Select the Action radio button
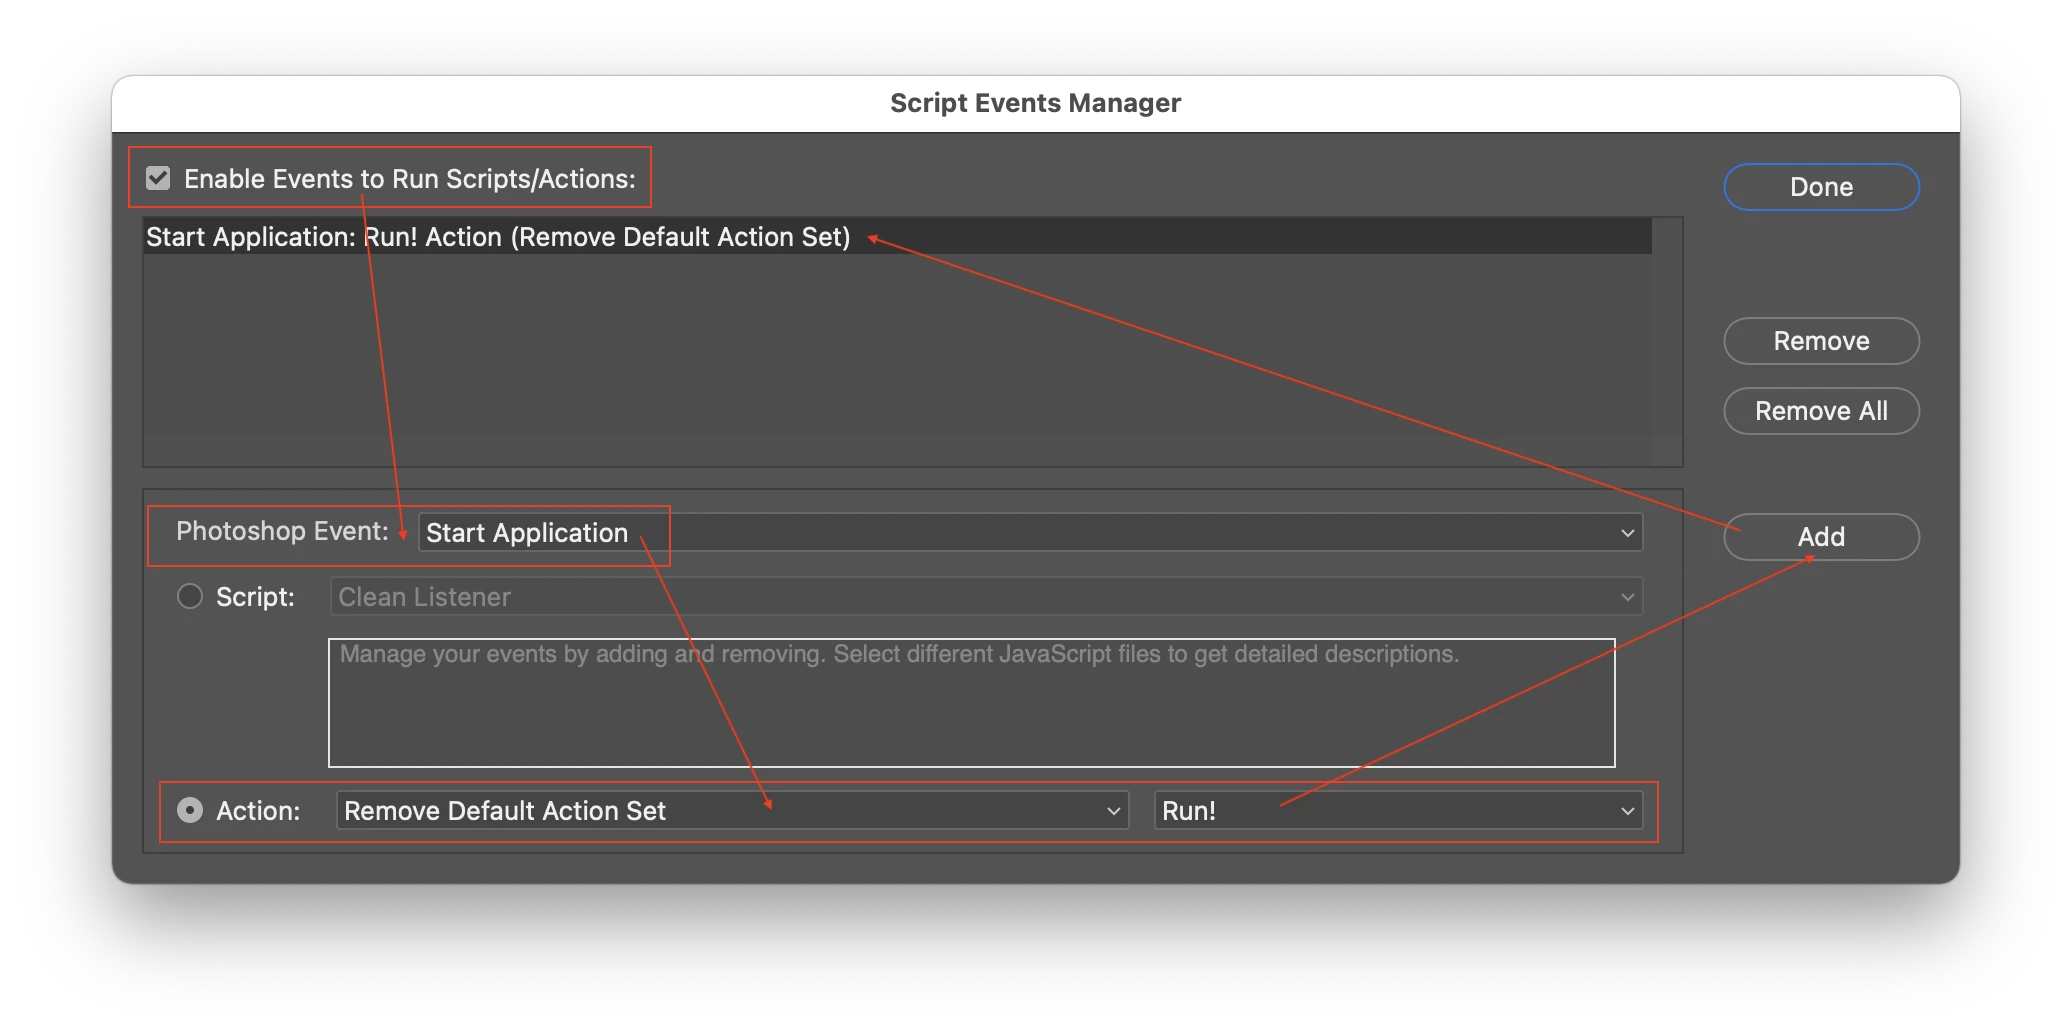The height and width of the screenshot is (1032, 2072). [190, 810]
